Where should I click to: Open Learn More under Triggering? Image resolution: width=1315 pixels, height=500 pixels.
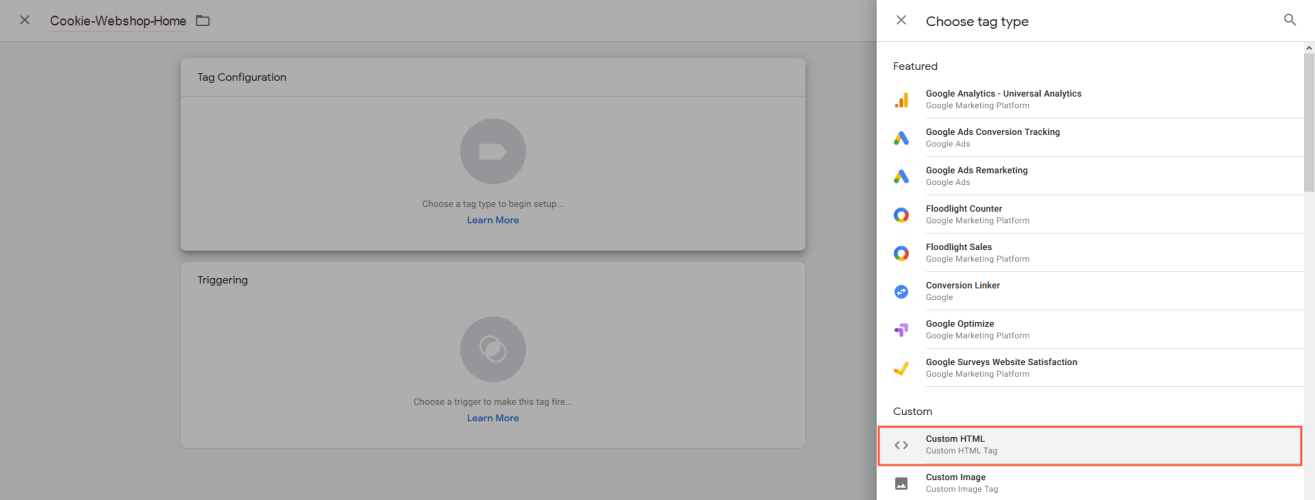point(493,418)
